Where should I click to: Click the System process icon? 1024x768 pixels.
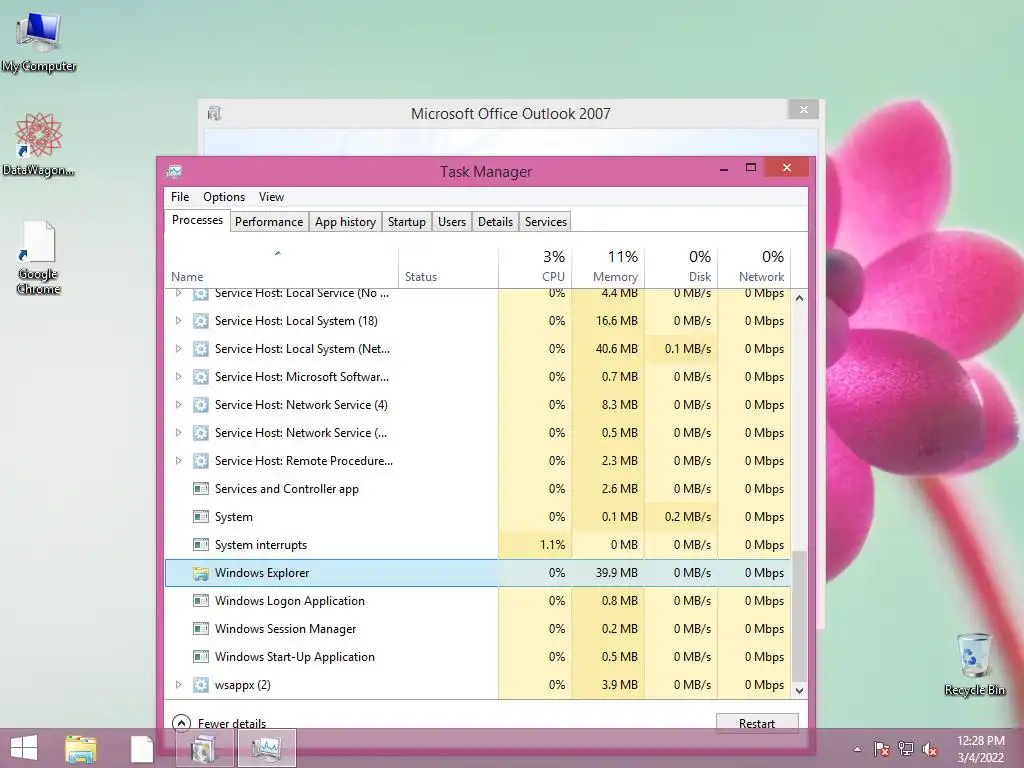200,517
